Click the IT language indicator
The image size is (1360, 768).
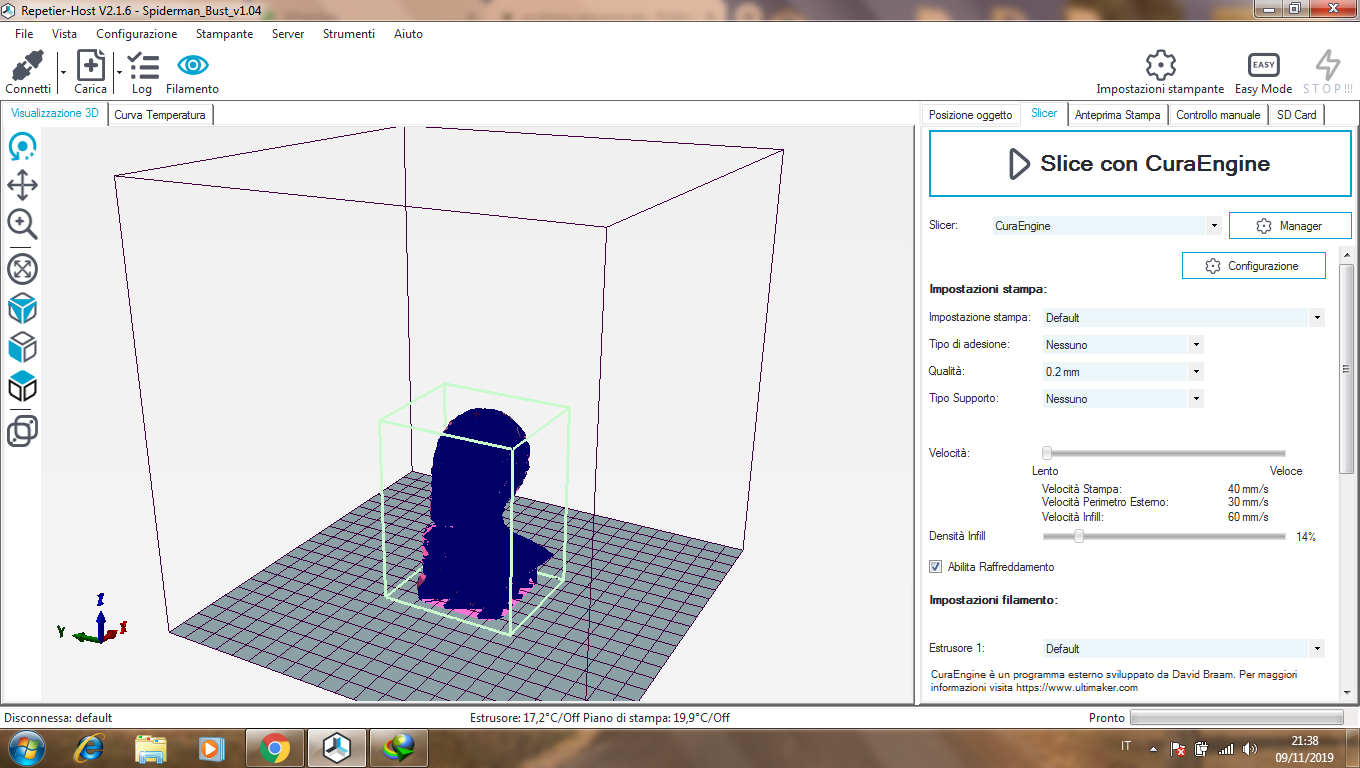pos(1126,747)
